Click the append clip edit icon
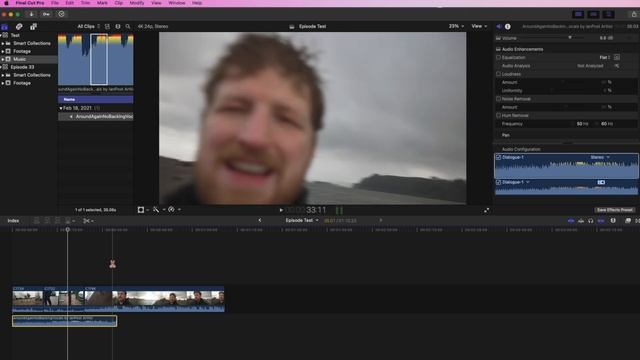The image size is (640, 360). coord(58,221)
